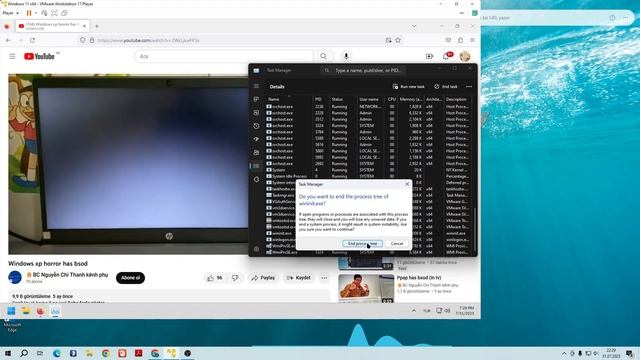Viewport: 640px width, 360px height.
Task: Click YouTube voice search microphone
Action: 346,56
